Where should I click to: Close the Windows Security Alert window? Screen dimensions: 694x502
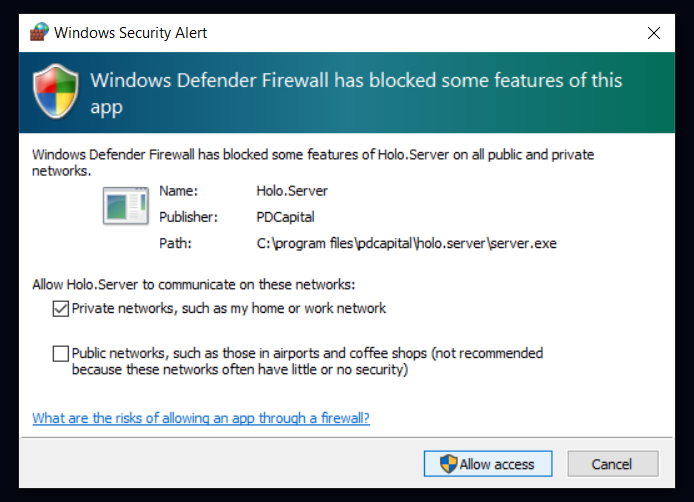654,33
